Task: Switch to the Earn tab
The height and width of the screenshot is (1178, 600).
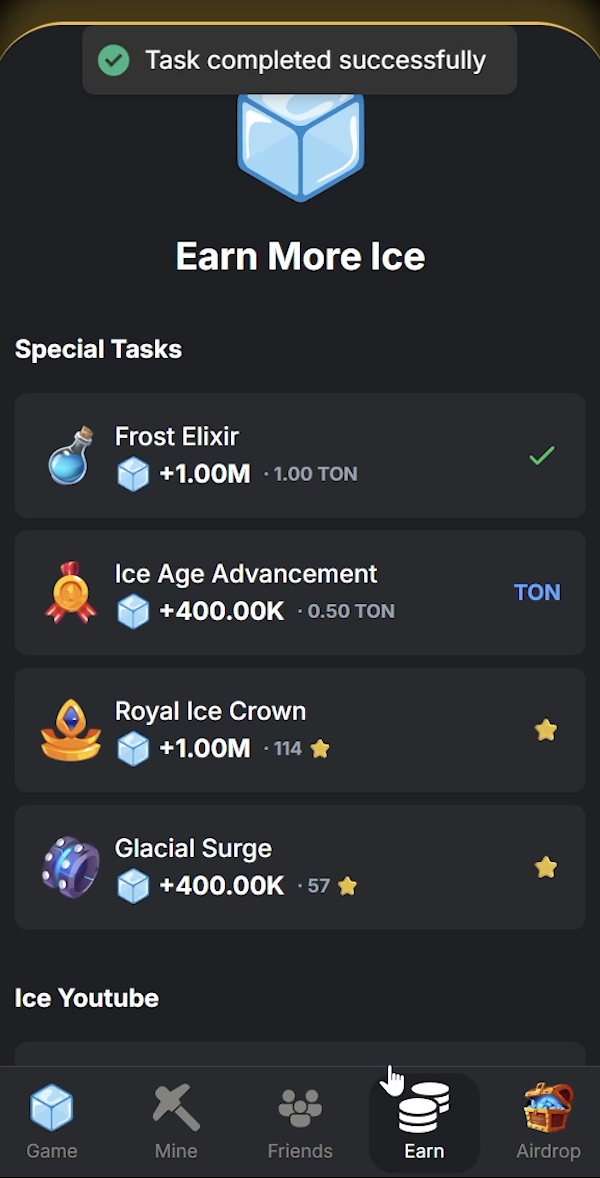Action: click(x=424, y=1120)
